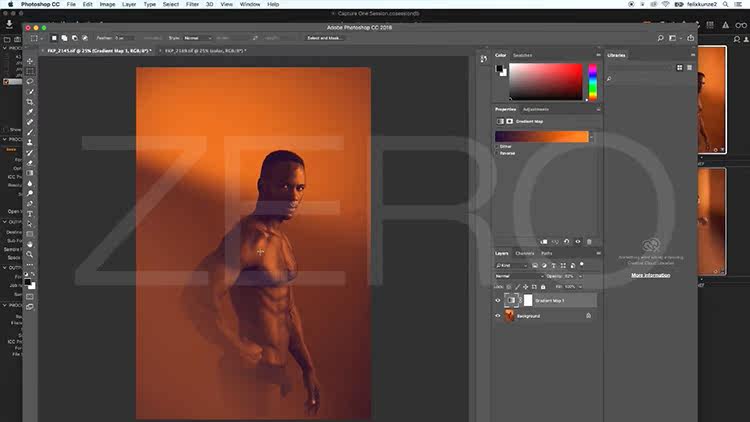Viewport: 750px width, 422px height.
Task: Select the Dodge tool
Action: click(x=30, y=193)
